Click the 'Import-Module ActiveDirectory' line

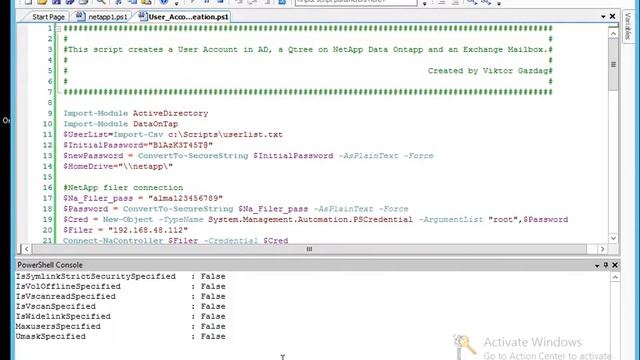click(136, 113)
